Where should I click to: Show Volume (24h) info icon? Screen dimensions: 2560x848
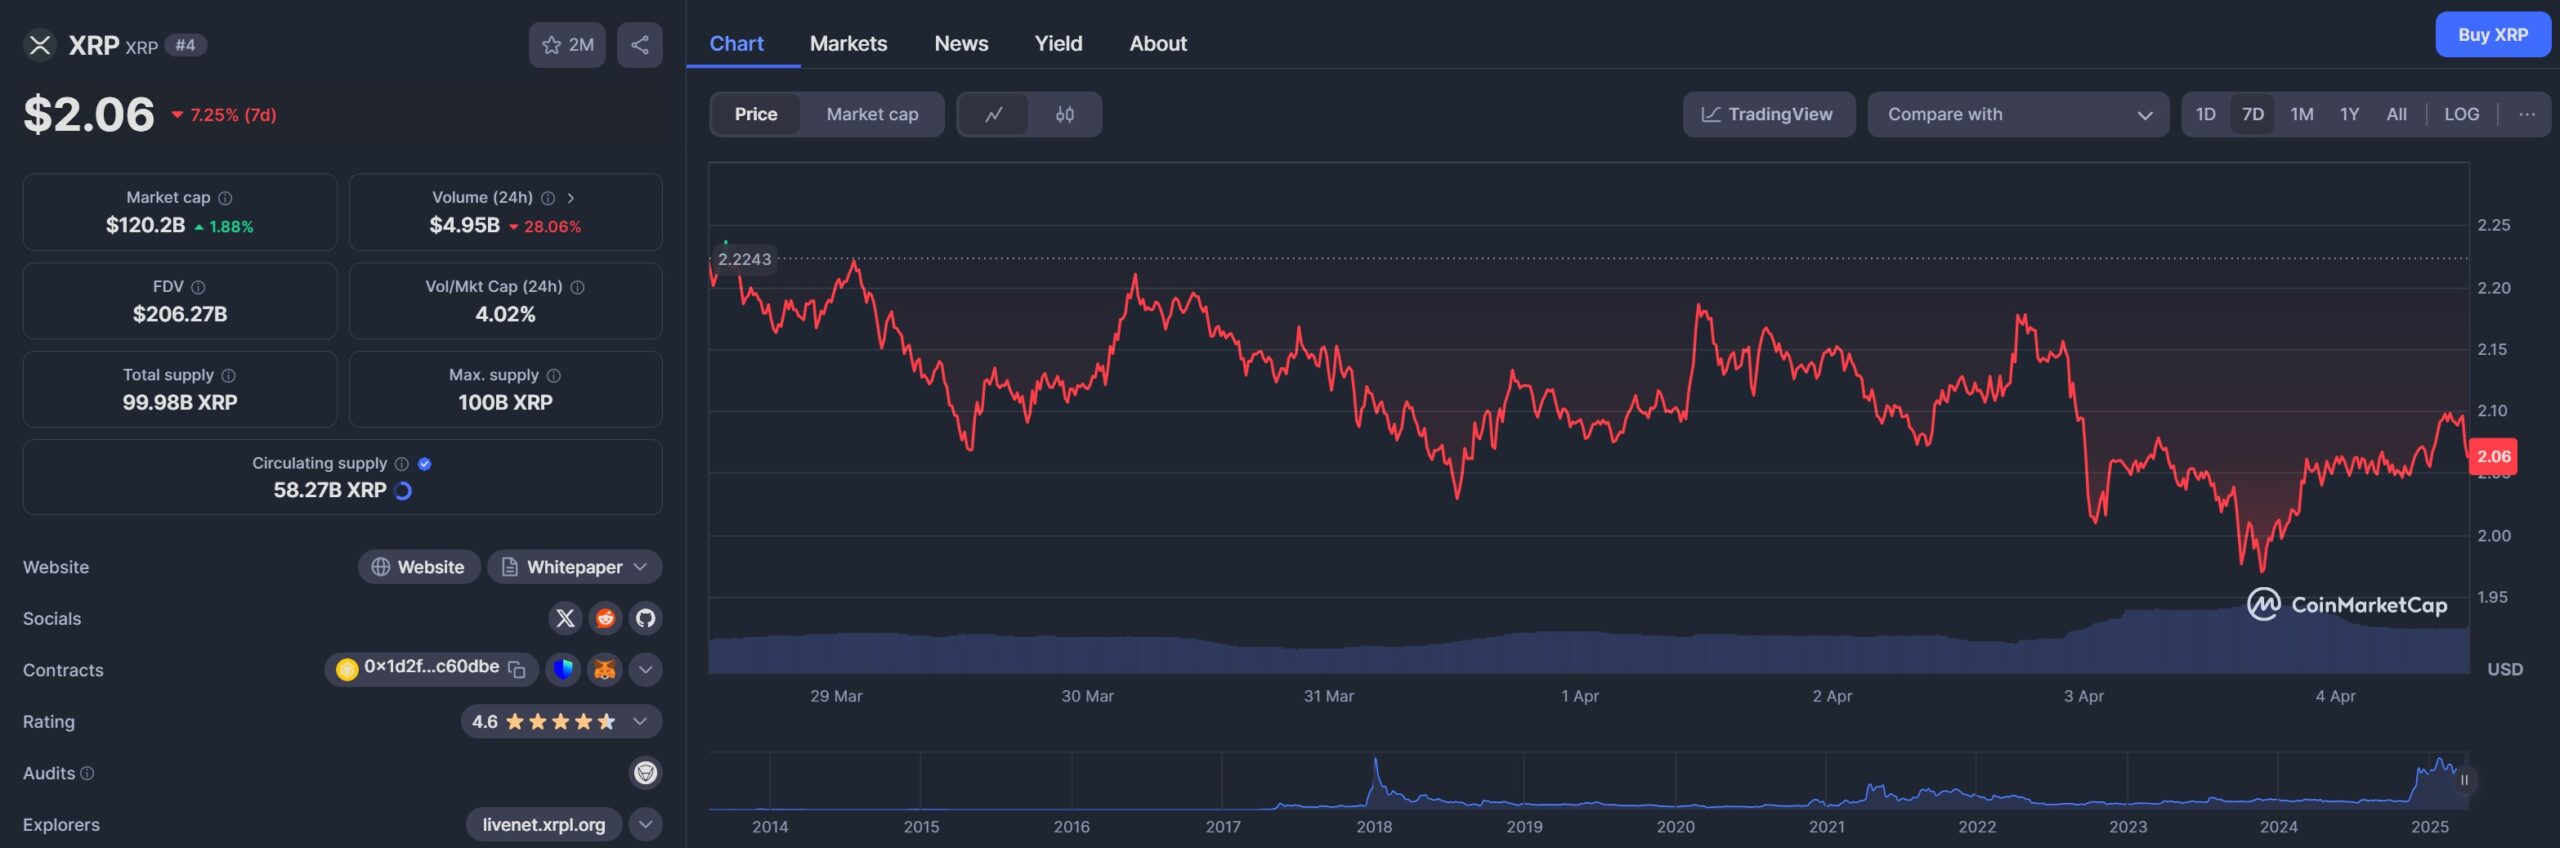click(548, 198)
